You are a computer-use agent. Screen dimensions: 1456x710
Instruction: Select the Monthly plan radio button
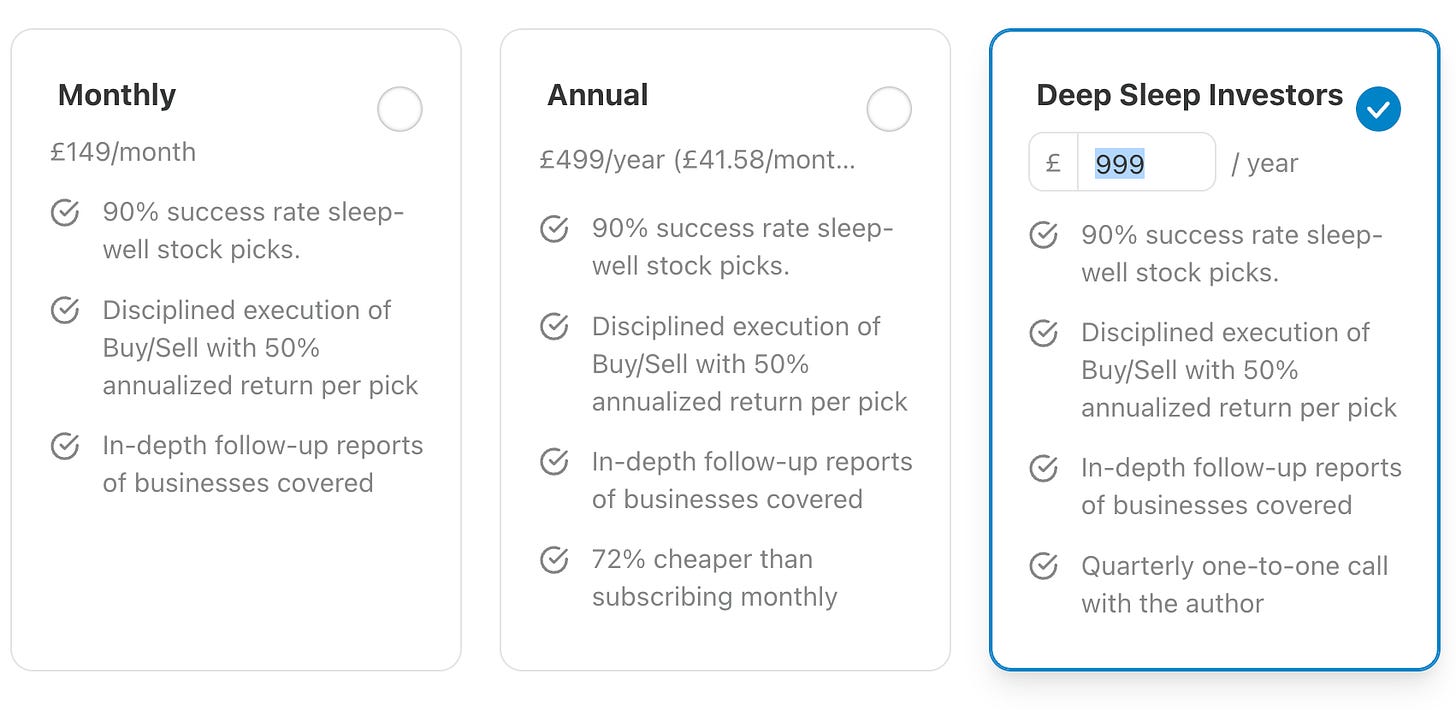399,109
